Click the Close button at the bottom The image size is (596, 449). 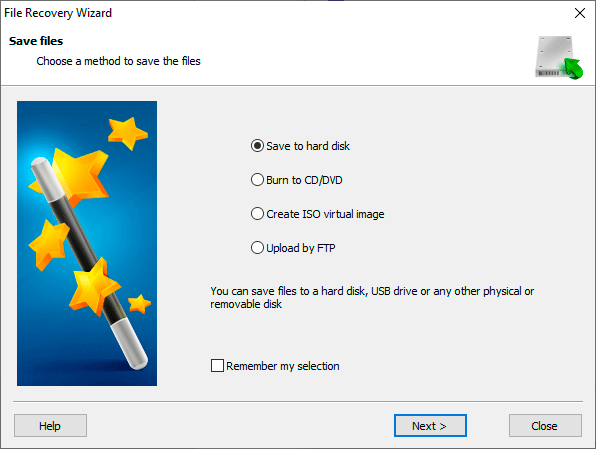(x=545, y=425)
